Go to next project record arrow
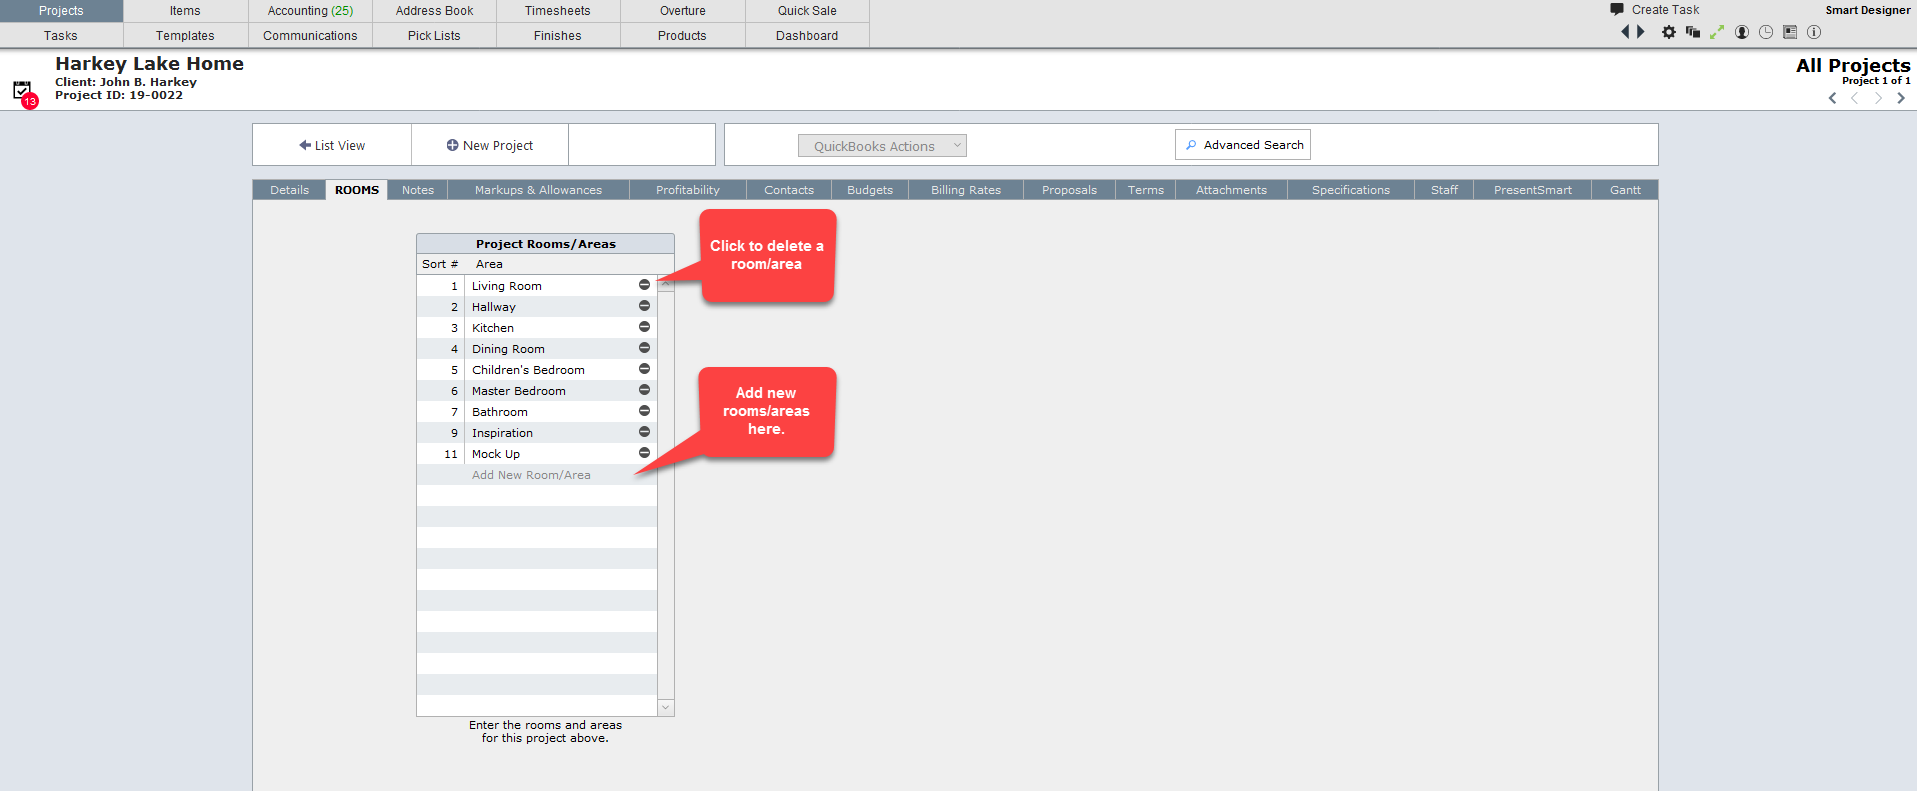 [x=1878, y=98]
